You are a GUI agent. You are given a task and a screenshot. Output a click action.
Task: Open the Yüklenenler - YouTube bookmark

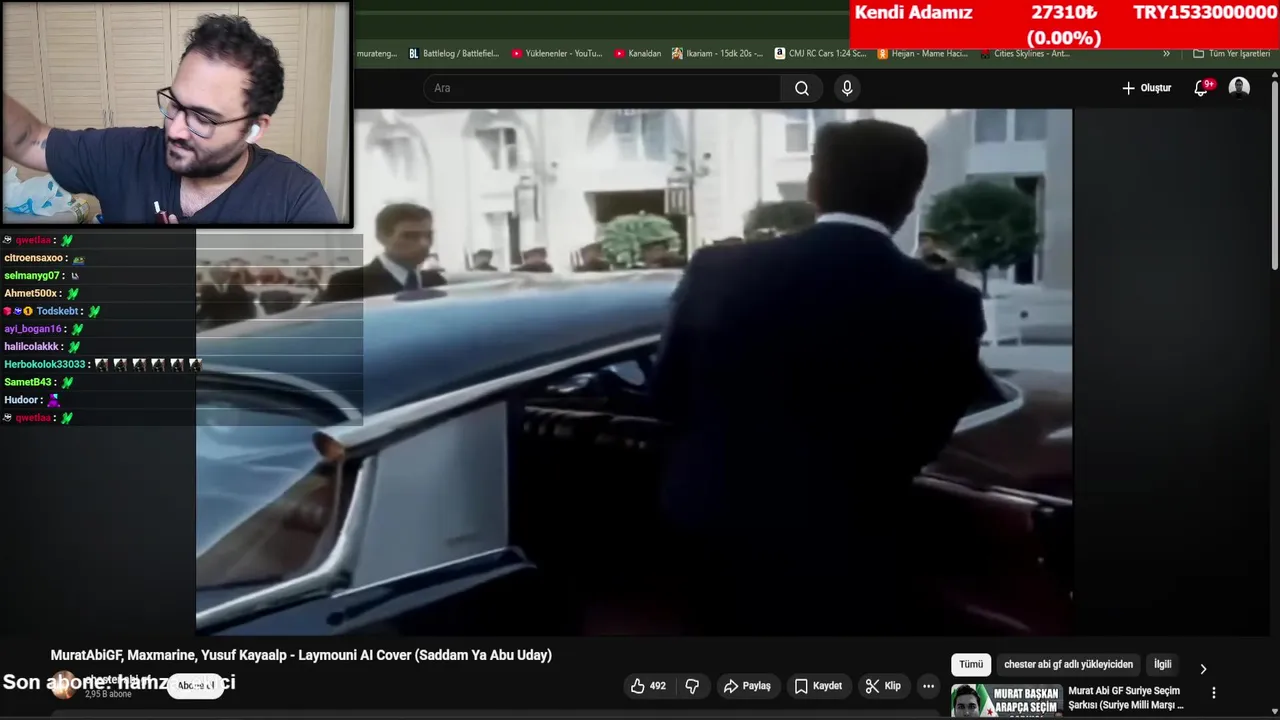[557, 54]
